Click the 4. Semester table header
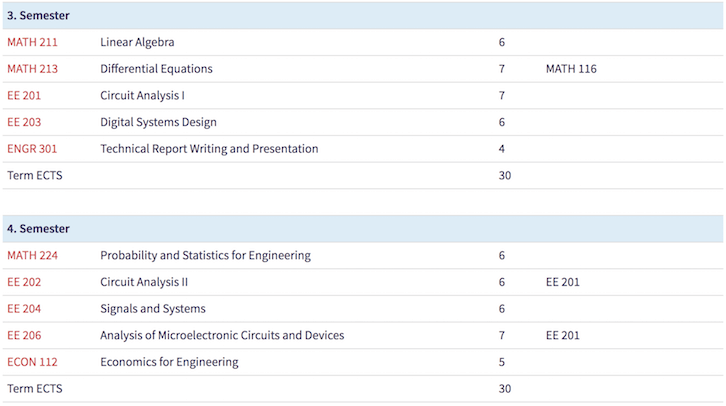726x406 pixels. point(38,229)
